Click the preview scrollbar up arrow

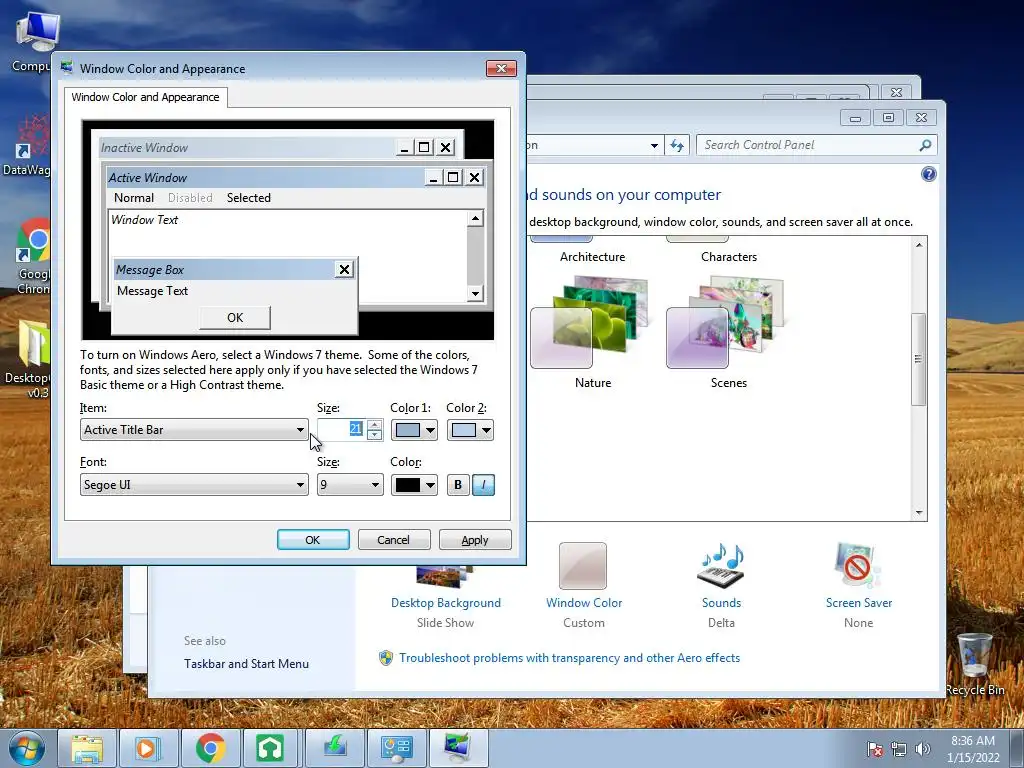click(x=475, y=219)
